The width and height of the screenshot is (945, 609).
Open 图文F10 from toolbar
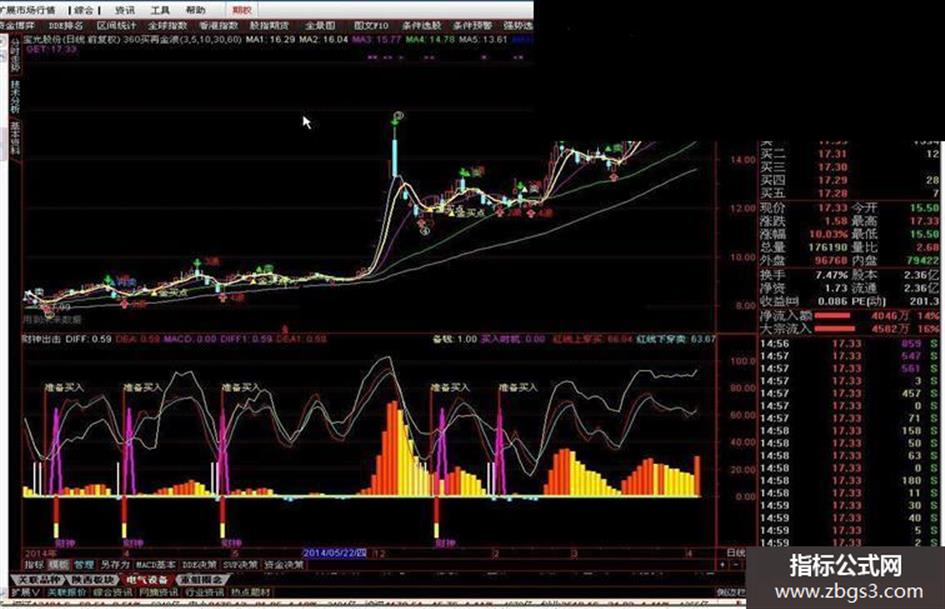coord(371,25)
